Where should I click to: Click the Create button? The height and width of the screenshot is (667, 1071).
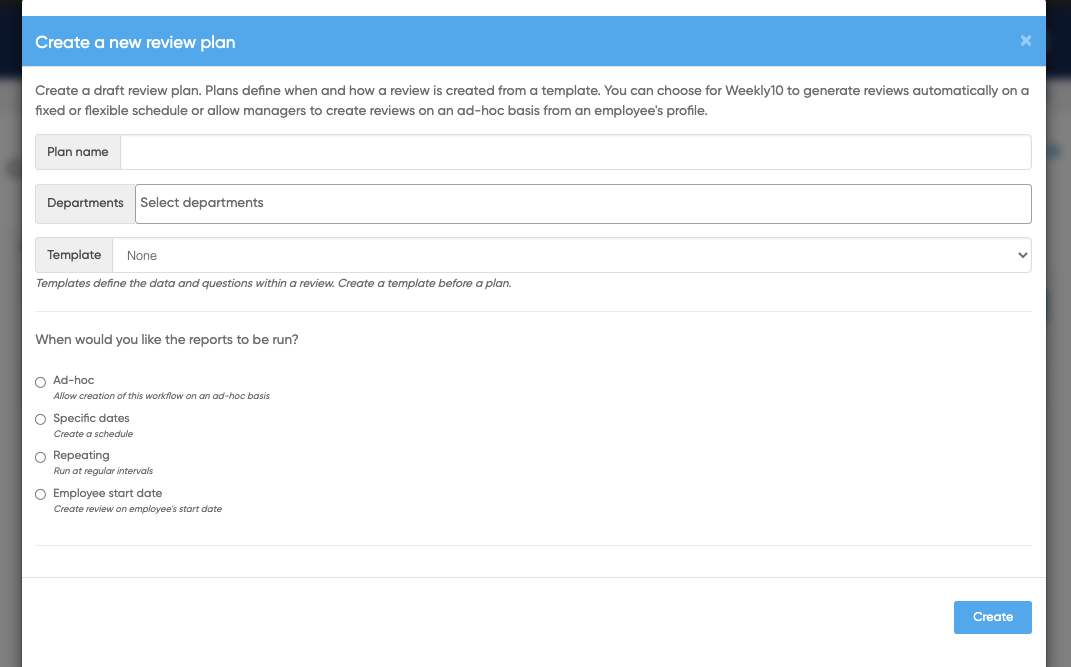click(992, 617)
